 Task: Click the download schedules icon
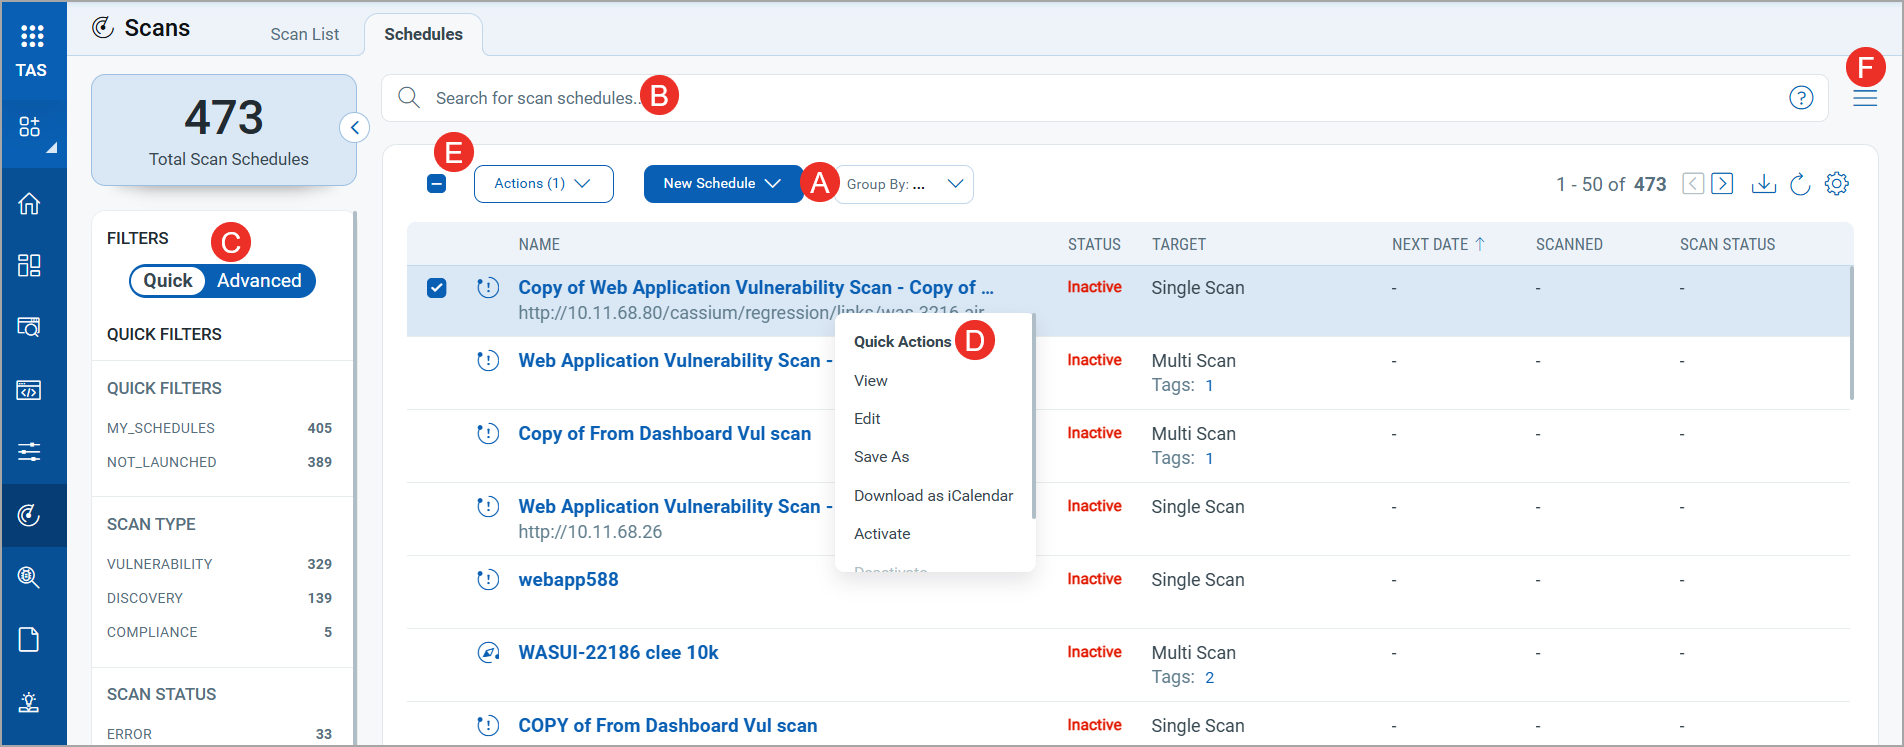[1763, 184]
